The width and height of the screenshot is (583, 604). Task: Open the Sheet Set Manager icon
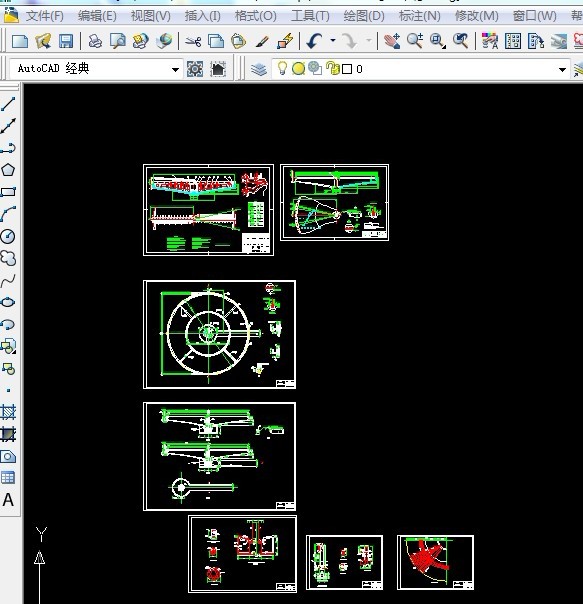coord(559,41)
